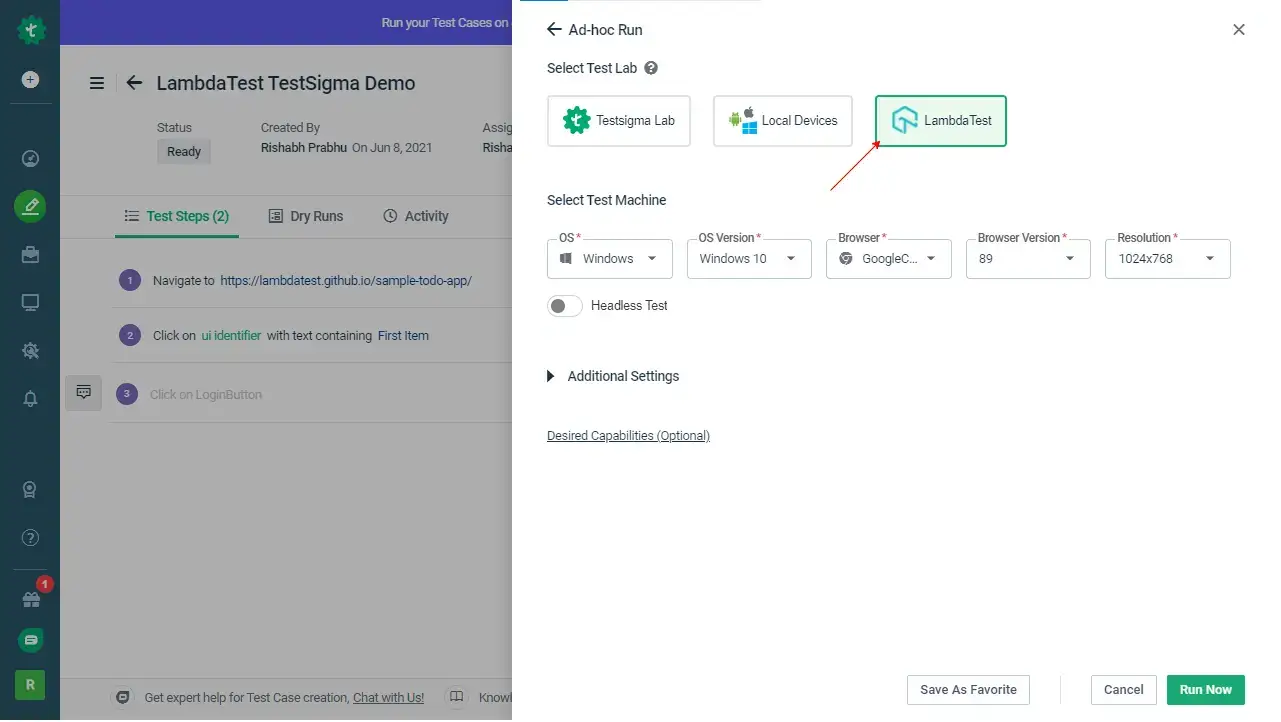Open the OS Version dropdown

click(x=748, y=258)
